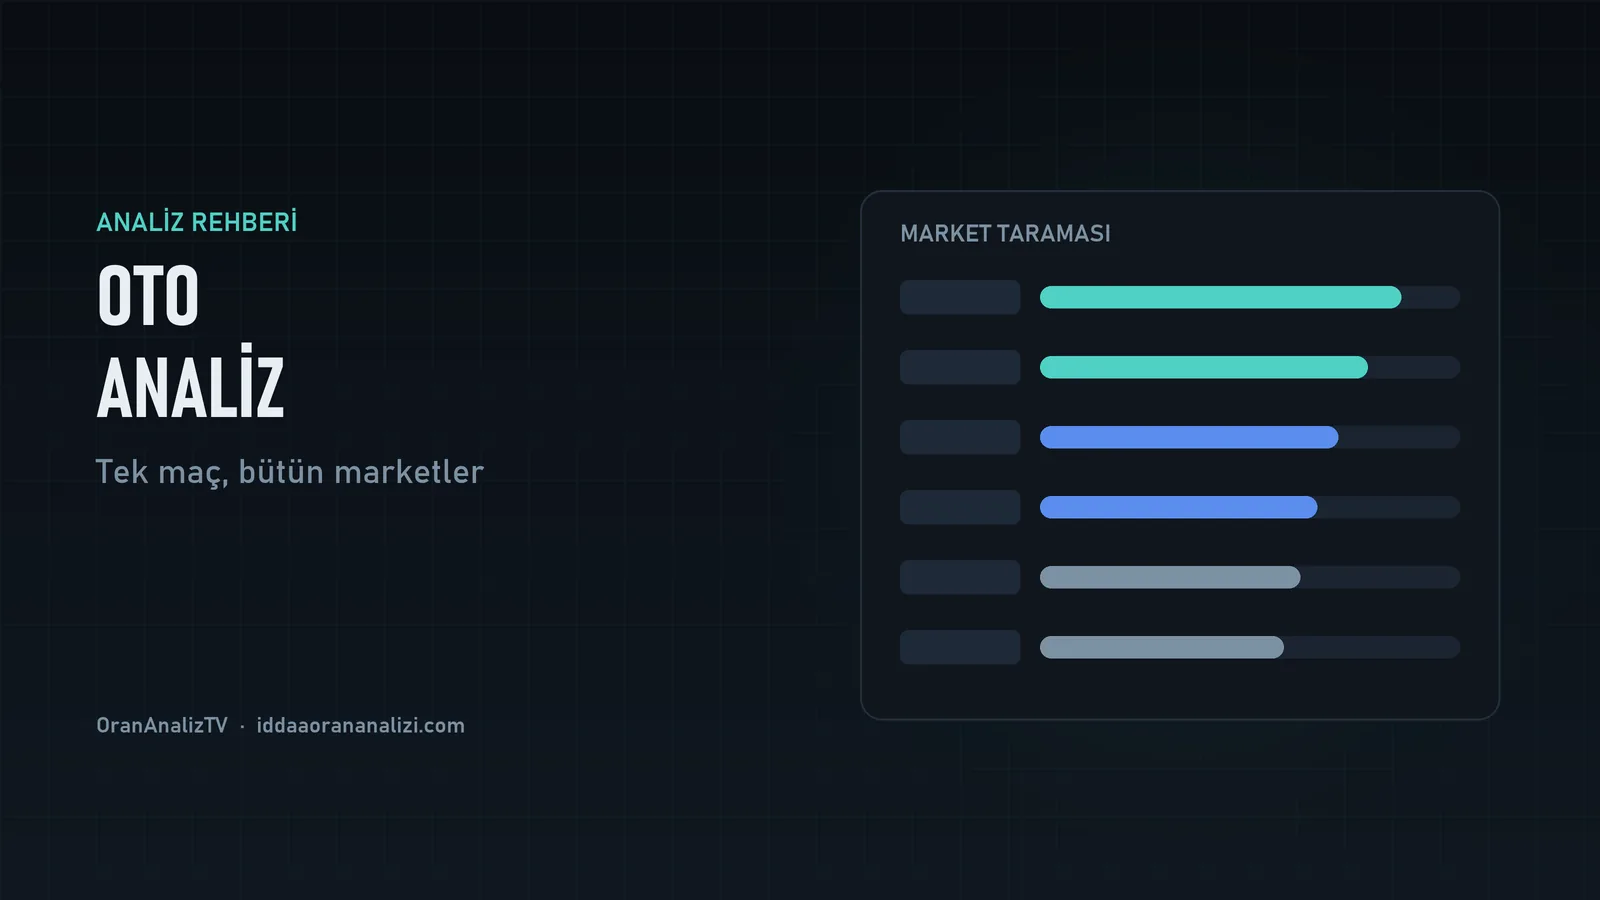The height and width of the screenshot is (900, 1600).
Task: Click the shorter teal progress bar
Action: click(x=1204, y=367)
